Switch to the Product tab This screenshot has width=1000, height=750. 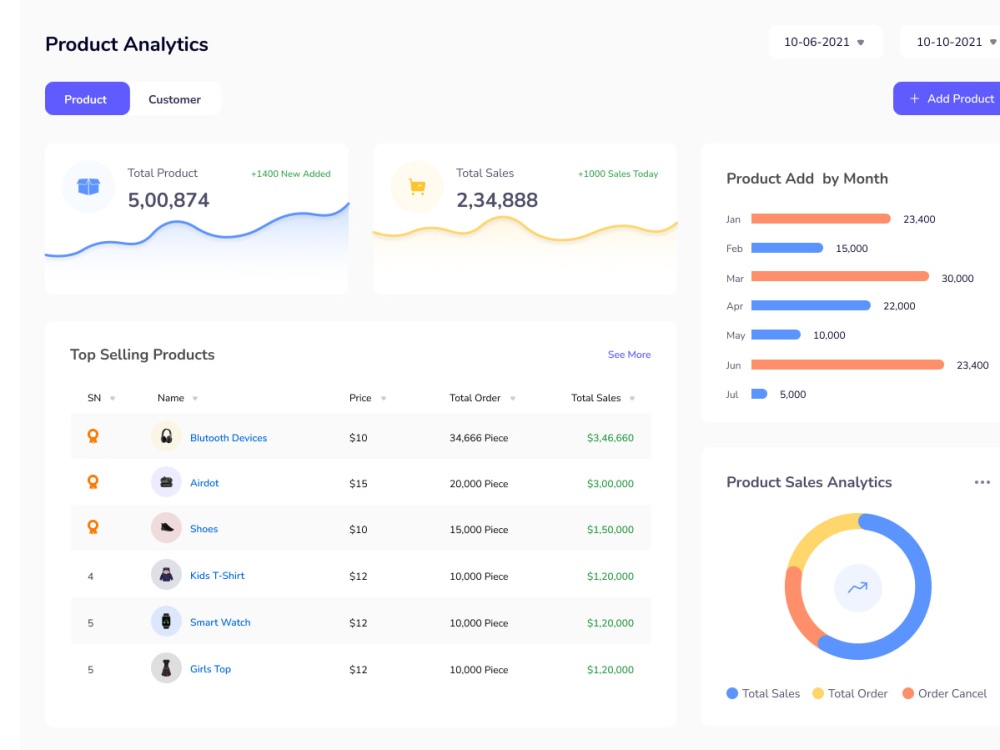click(87, 99)
